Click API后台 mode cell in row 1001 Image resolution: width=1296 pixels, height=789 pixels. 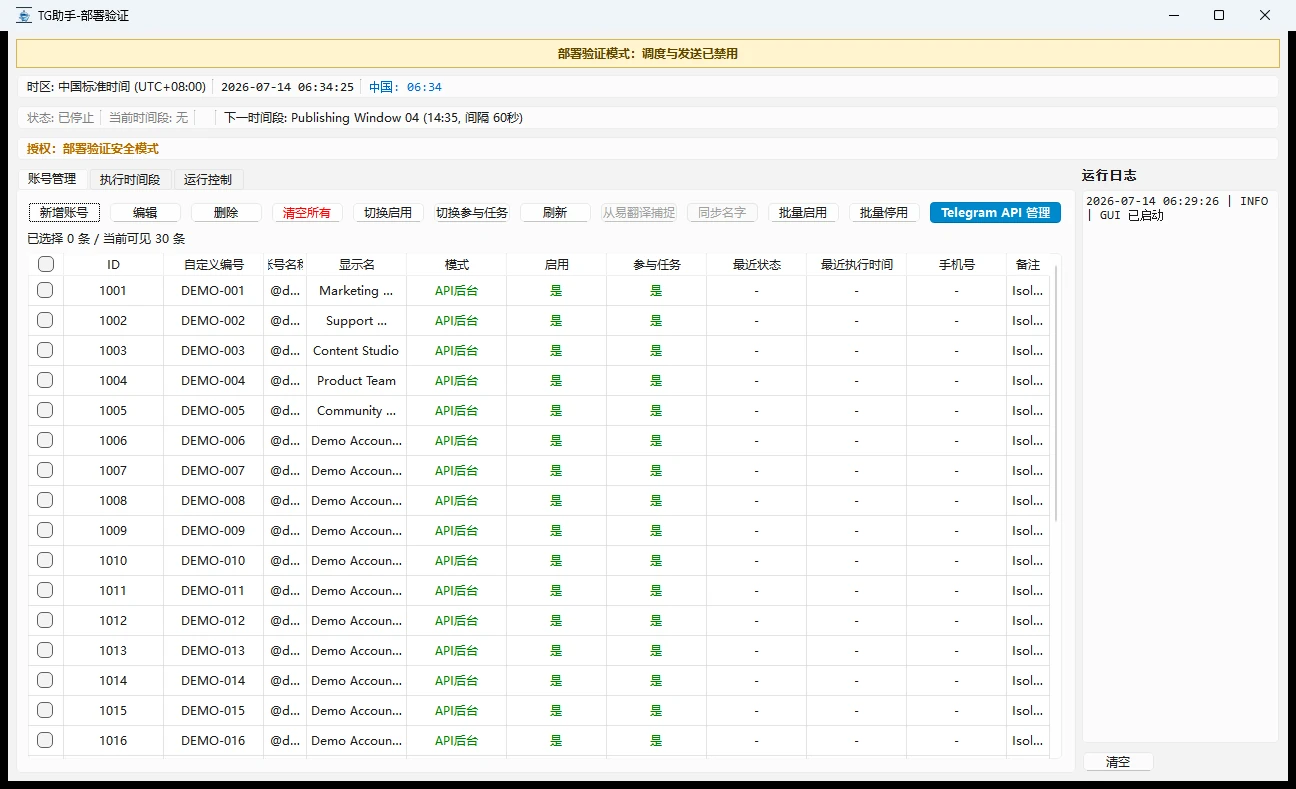pyautogui.click(x=457, y=291)
